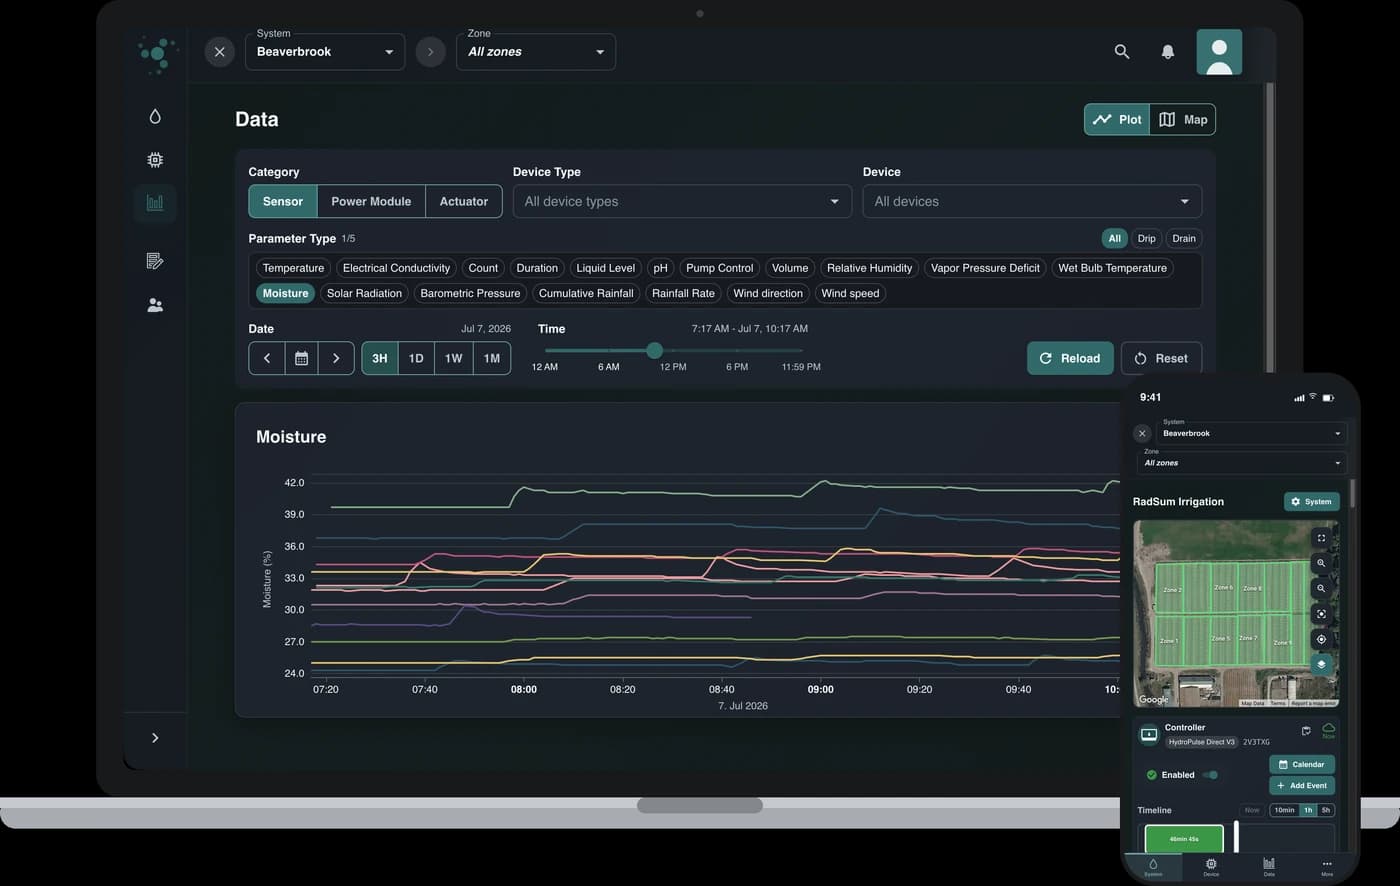Click zoom out icon on phone map
1400x886 pixels.
point(1321,588)
